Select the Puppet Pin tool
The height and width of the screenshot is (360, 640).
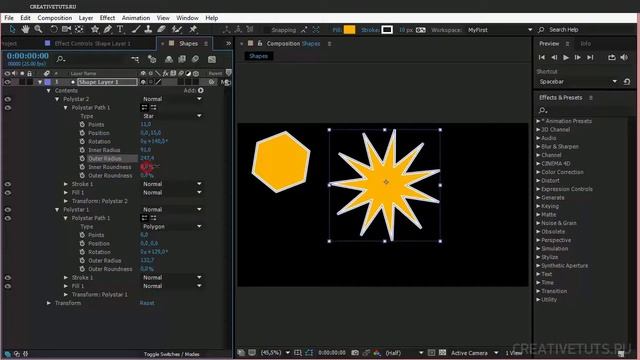pyautogui.click(x=193, y=29)
